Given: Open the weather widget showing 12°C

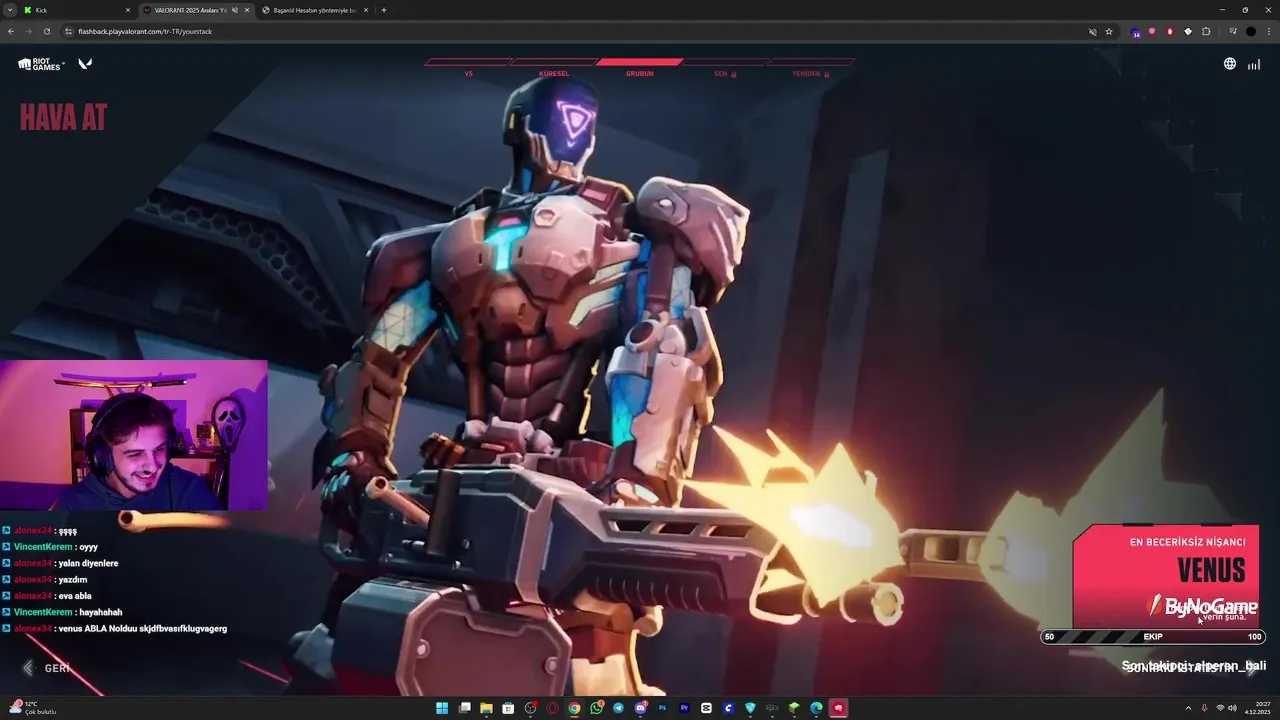Looking at the screenshot, I should click(x=32, y=707).
